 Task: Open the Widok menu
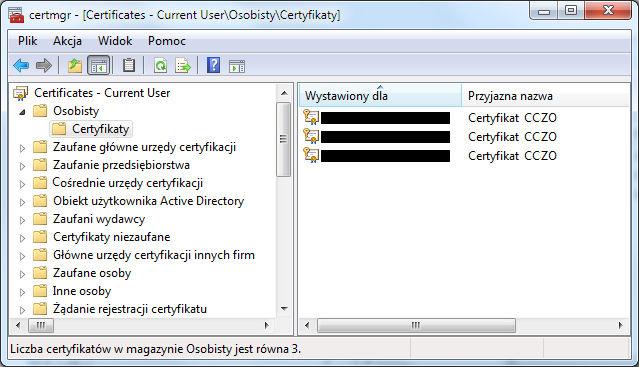(x=115, y=41)
